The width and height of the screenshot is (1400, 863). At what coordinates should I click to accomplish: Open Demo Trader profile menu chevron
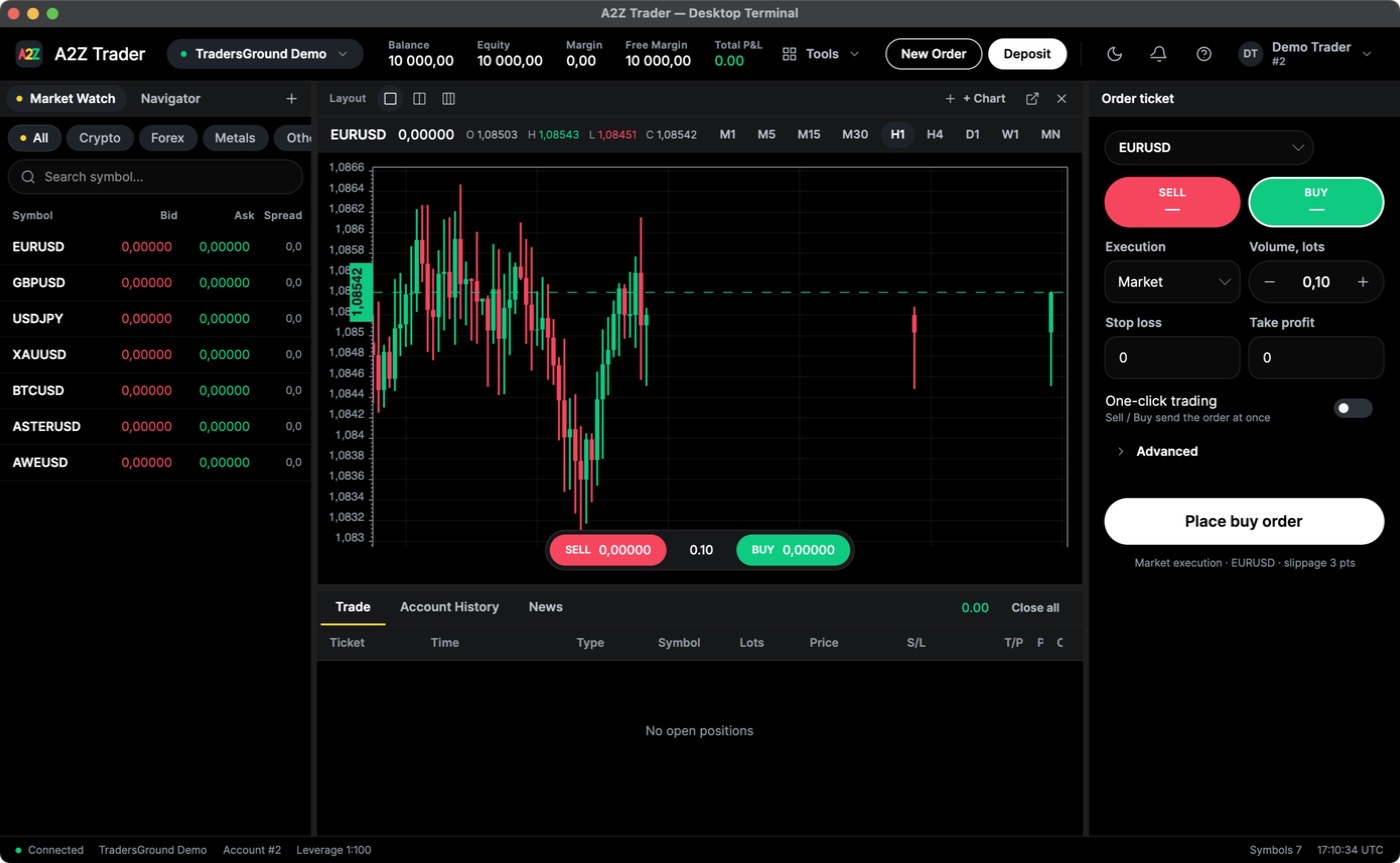coord(1367,54)
